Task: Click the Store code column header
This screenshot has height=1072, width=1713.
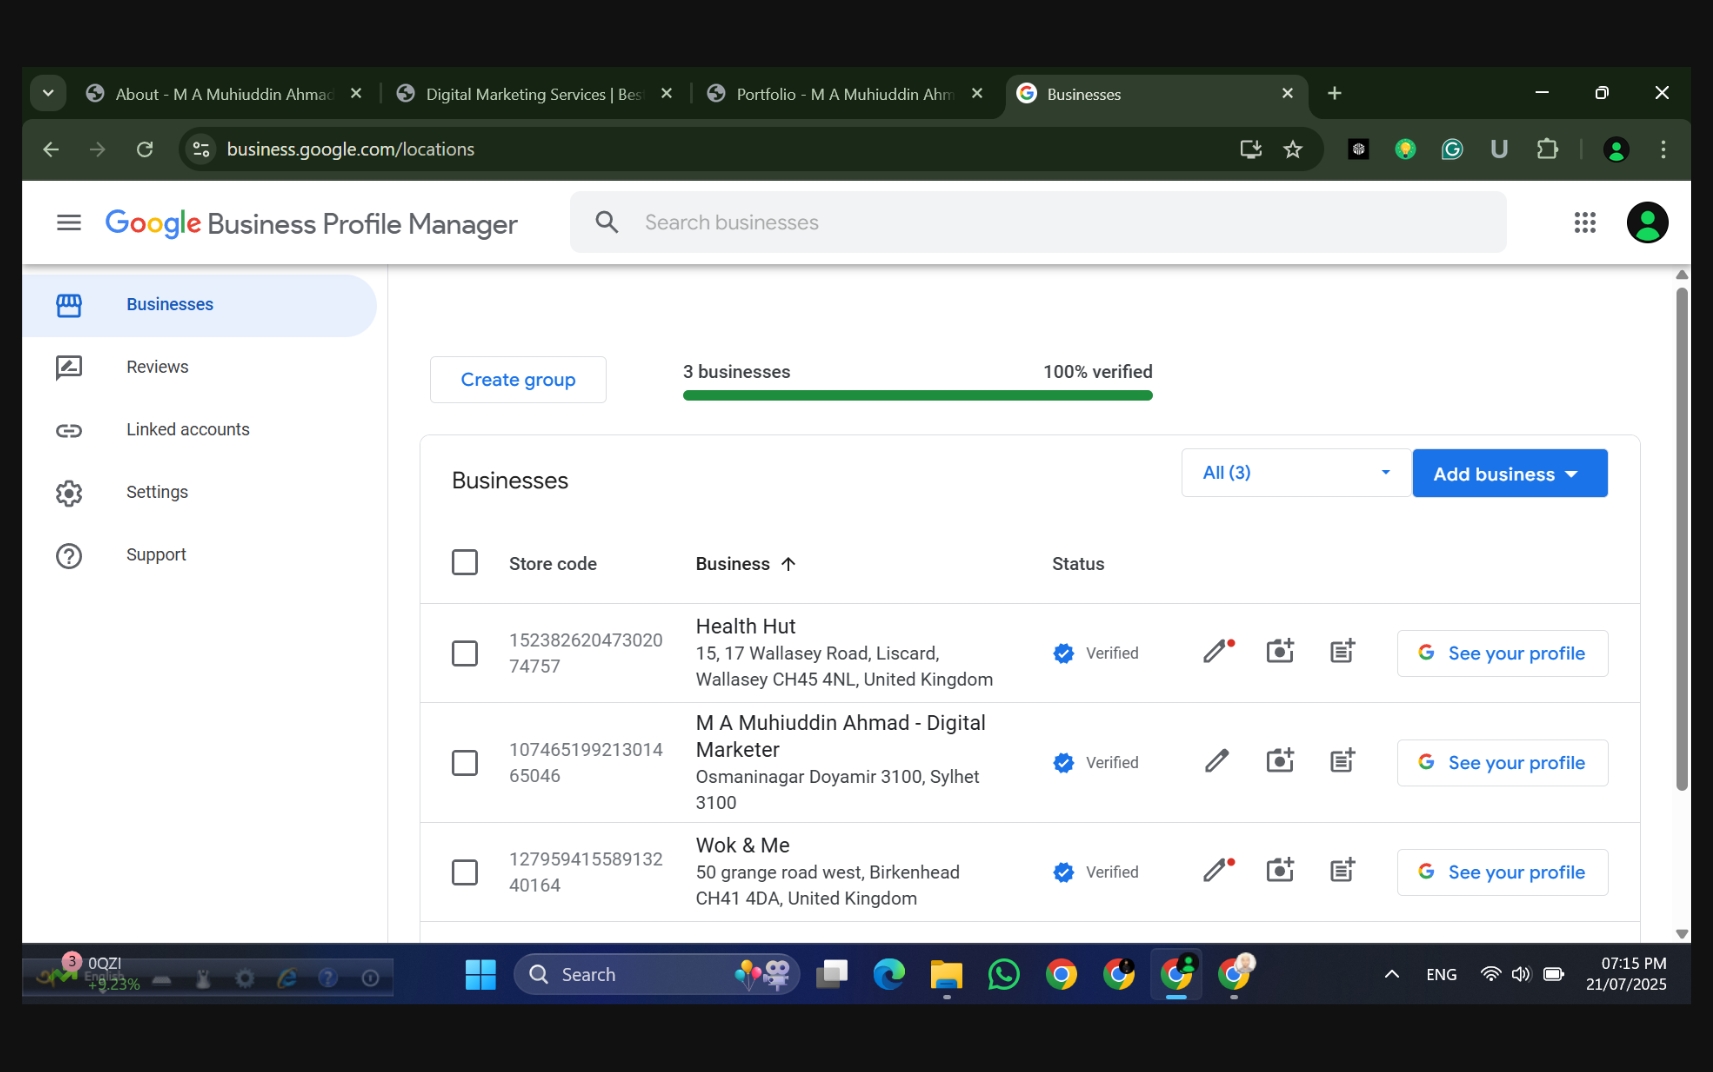Action: tap(553, 564)
